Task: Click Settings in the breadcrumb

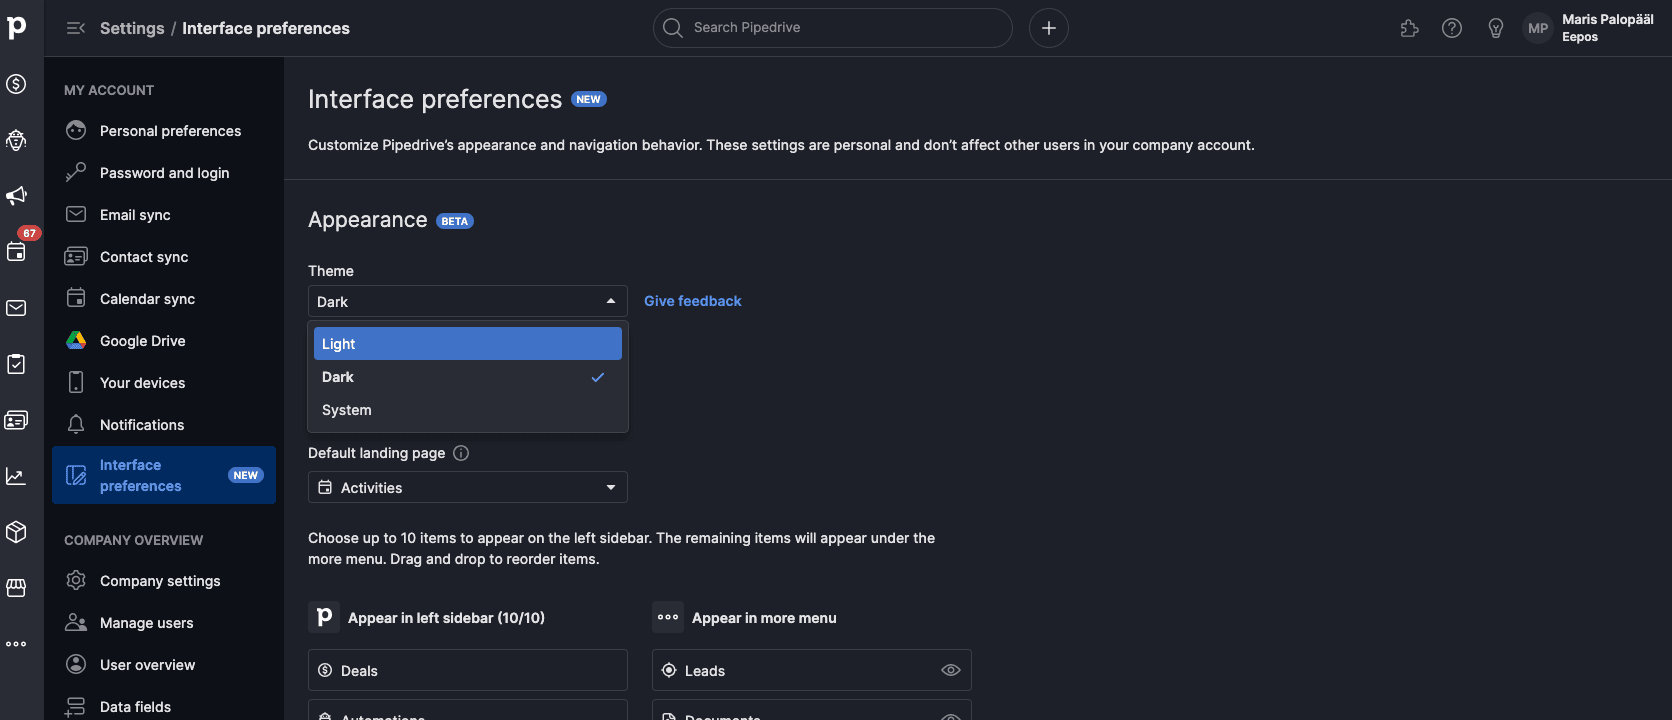Action: (x=132, y=28)
